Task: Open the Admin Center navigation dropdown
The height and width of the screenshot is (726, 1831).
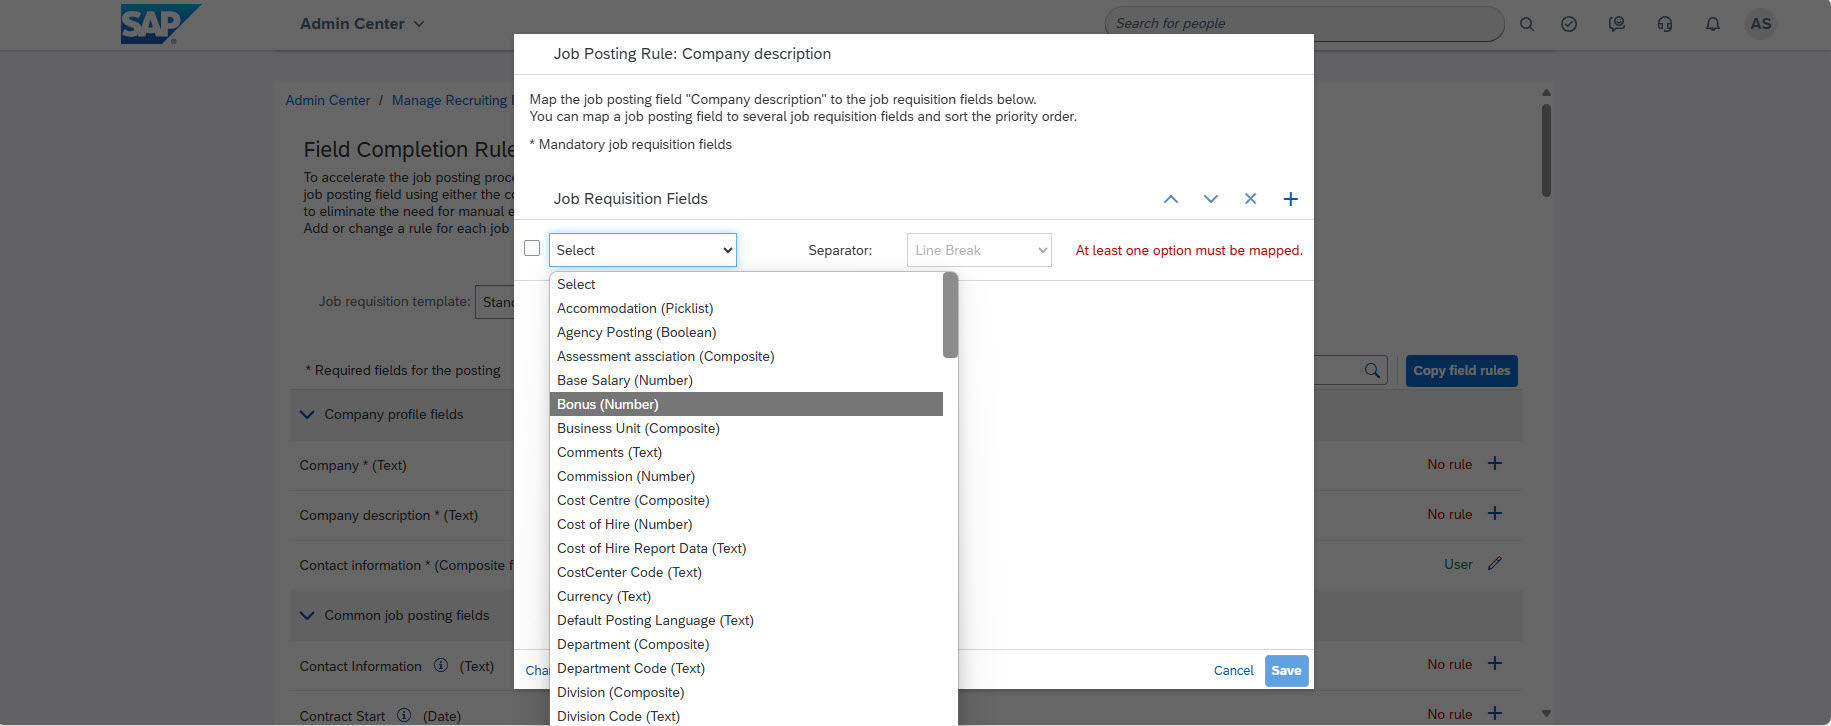Action: click(362, 23)
